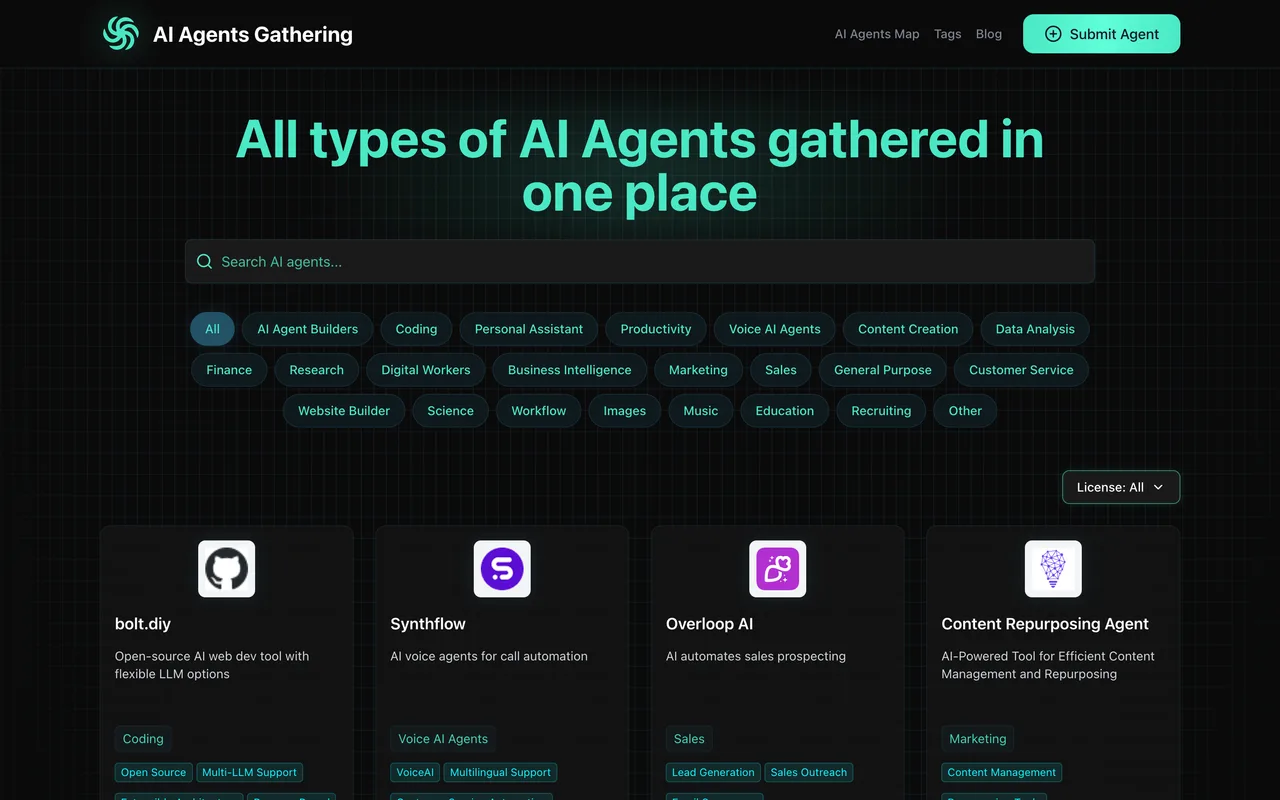Select the Personal Assistant filter

coord(528,329)
